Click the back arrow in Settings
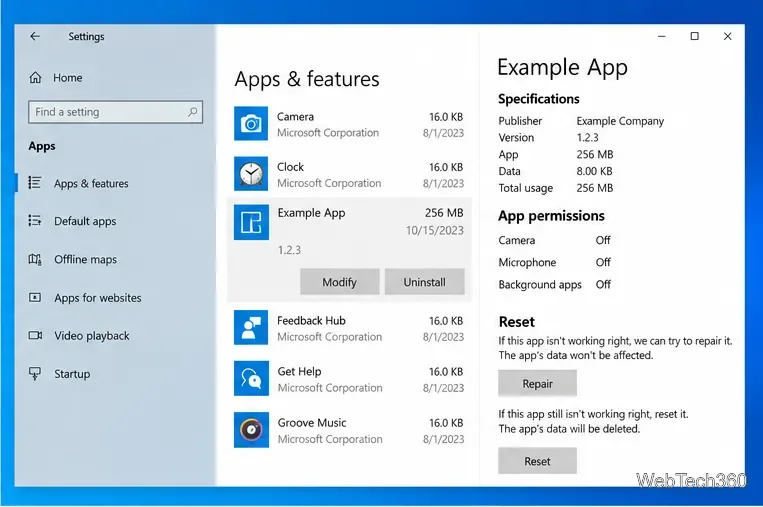Image resolution: width=763 pixels, height=507 pixels. coord(35,36)
